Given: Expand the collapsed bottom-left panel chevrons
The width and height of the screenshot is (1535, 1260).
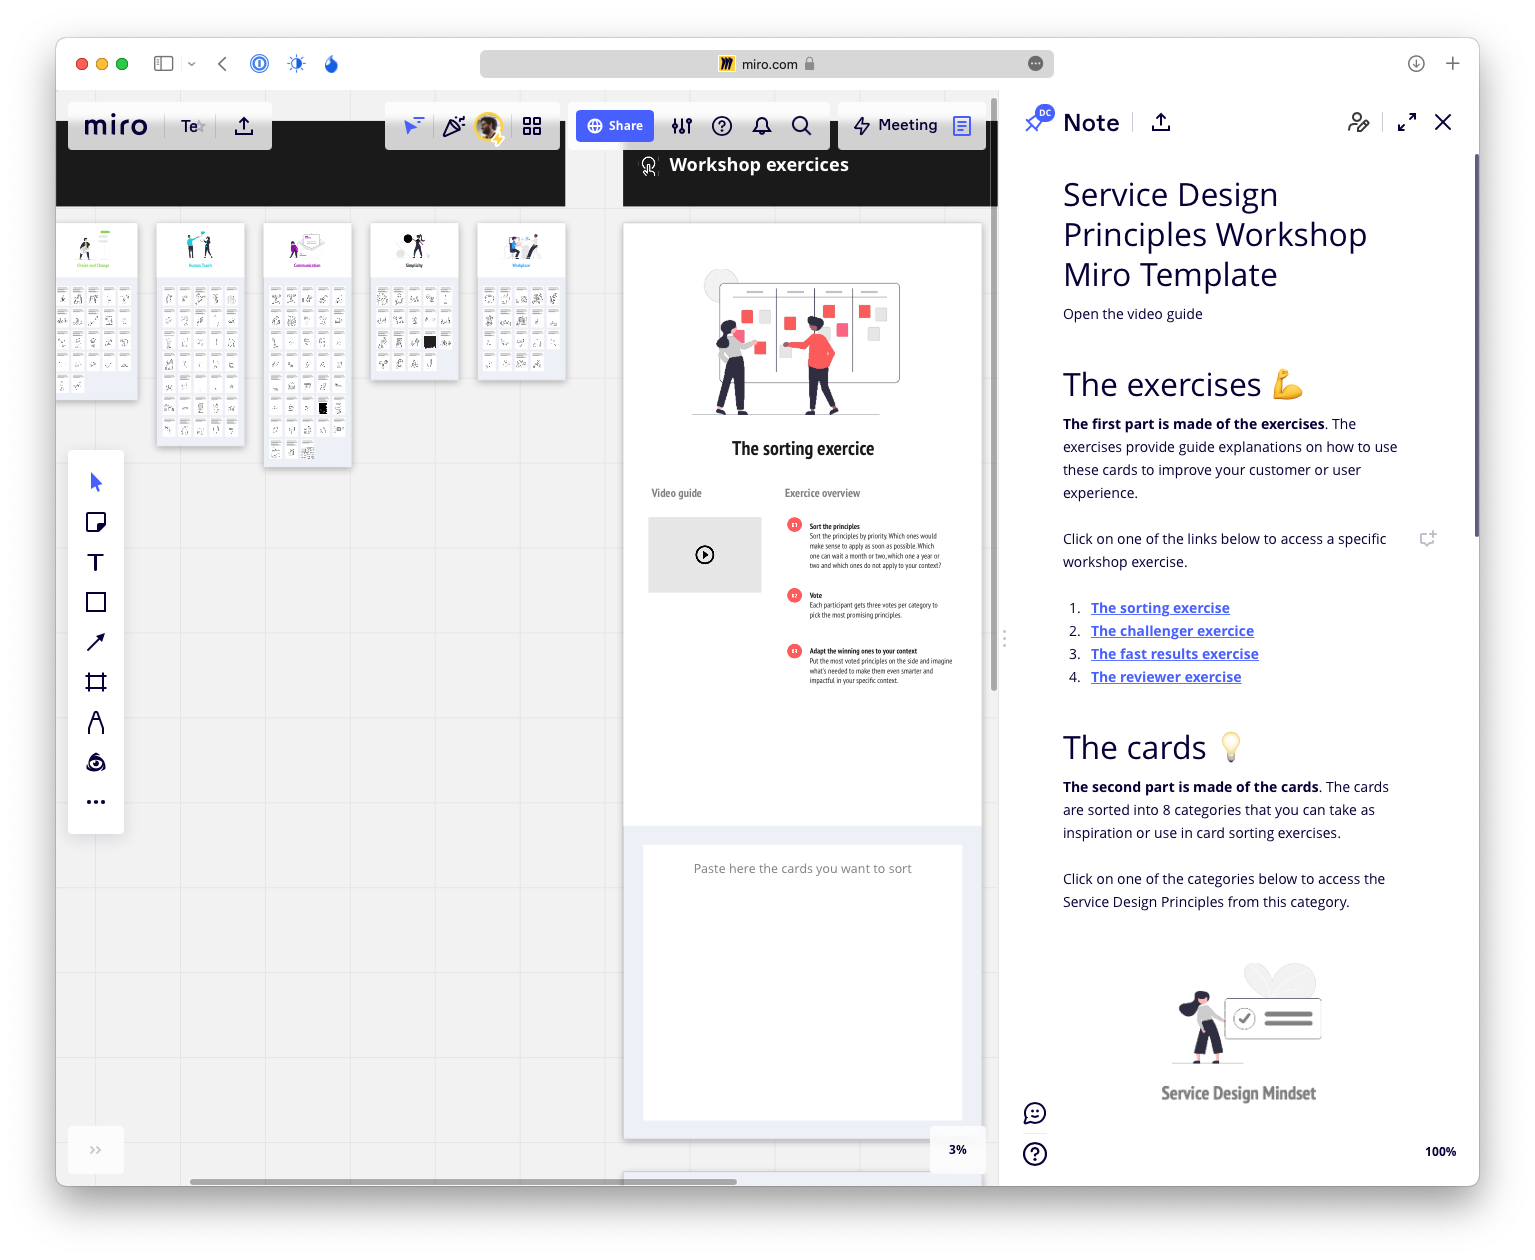Looking at the screenshot, I should [x=96, y=1150].
